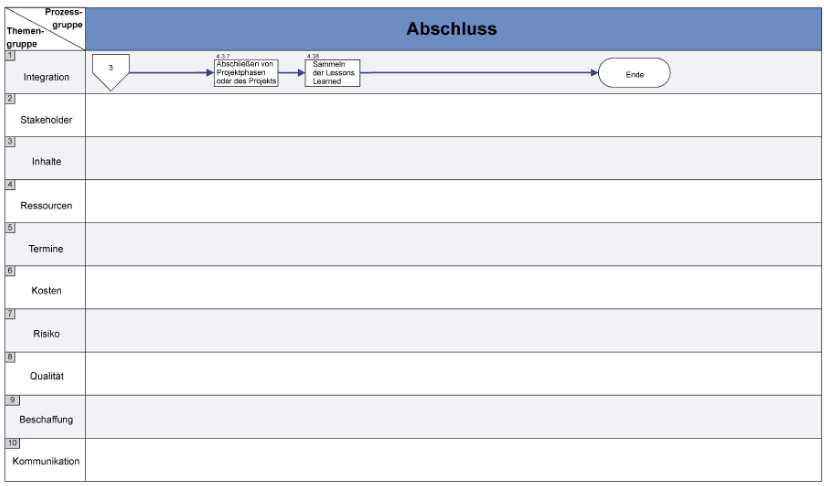This screenshot has height=486, width=824.
Task: Click the Stakeholder row label
Action: coord(46,120)
